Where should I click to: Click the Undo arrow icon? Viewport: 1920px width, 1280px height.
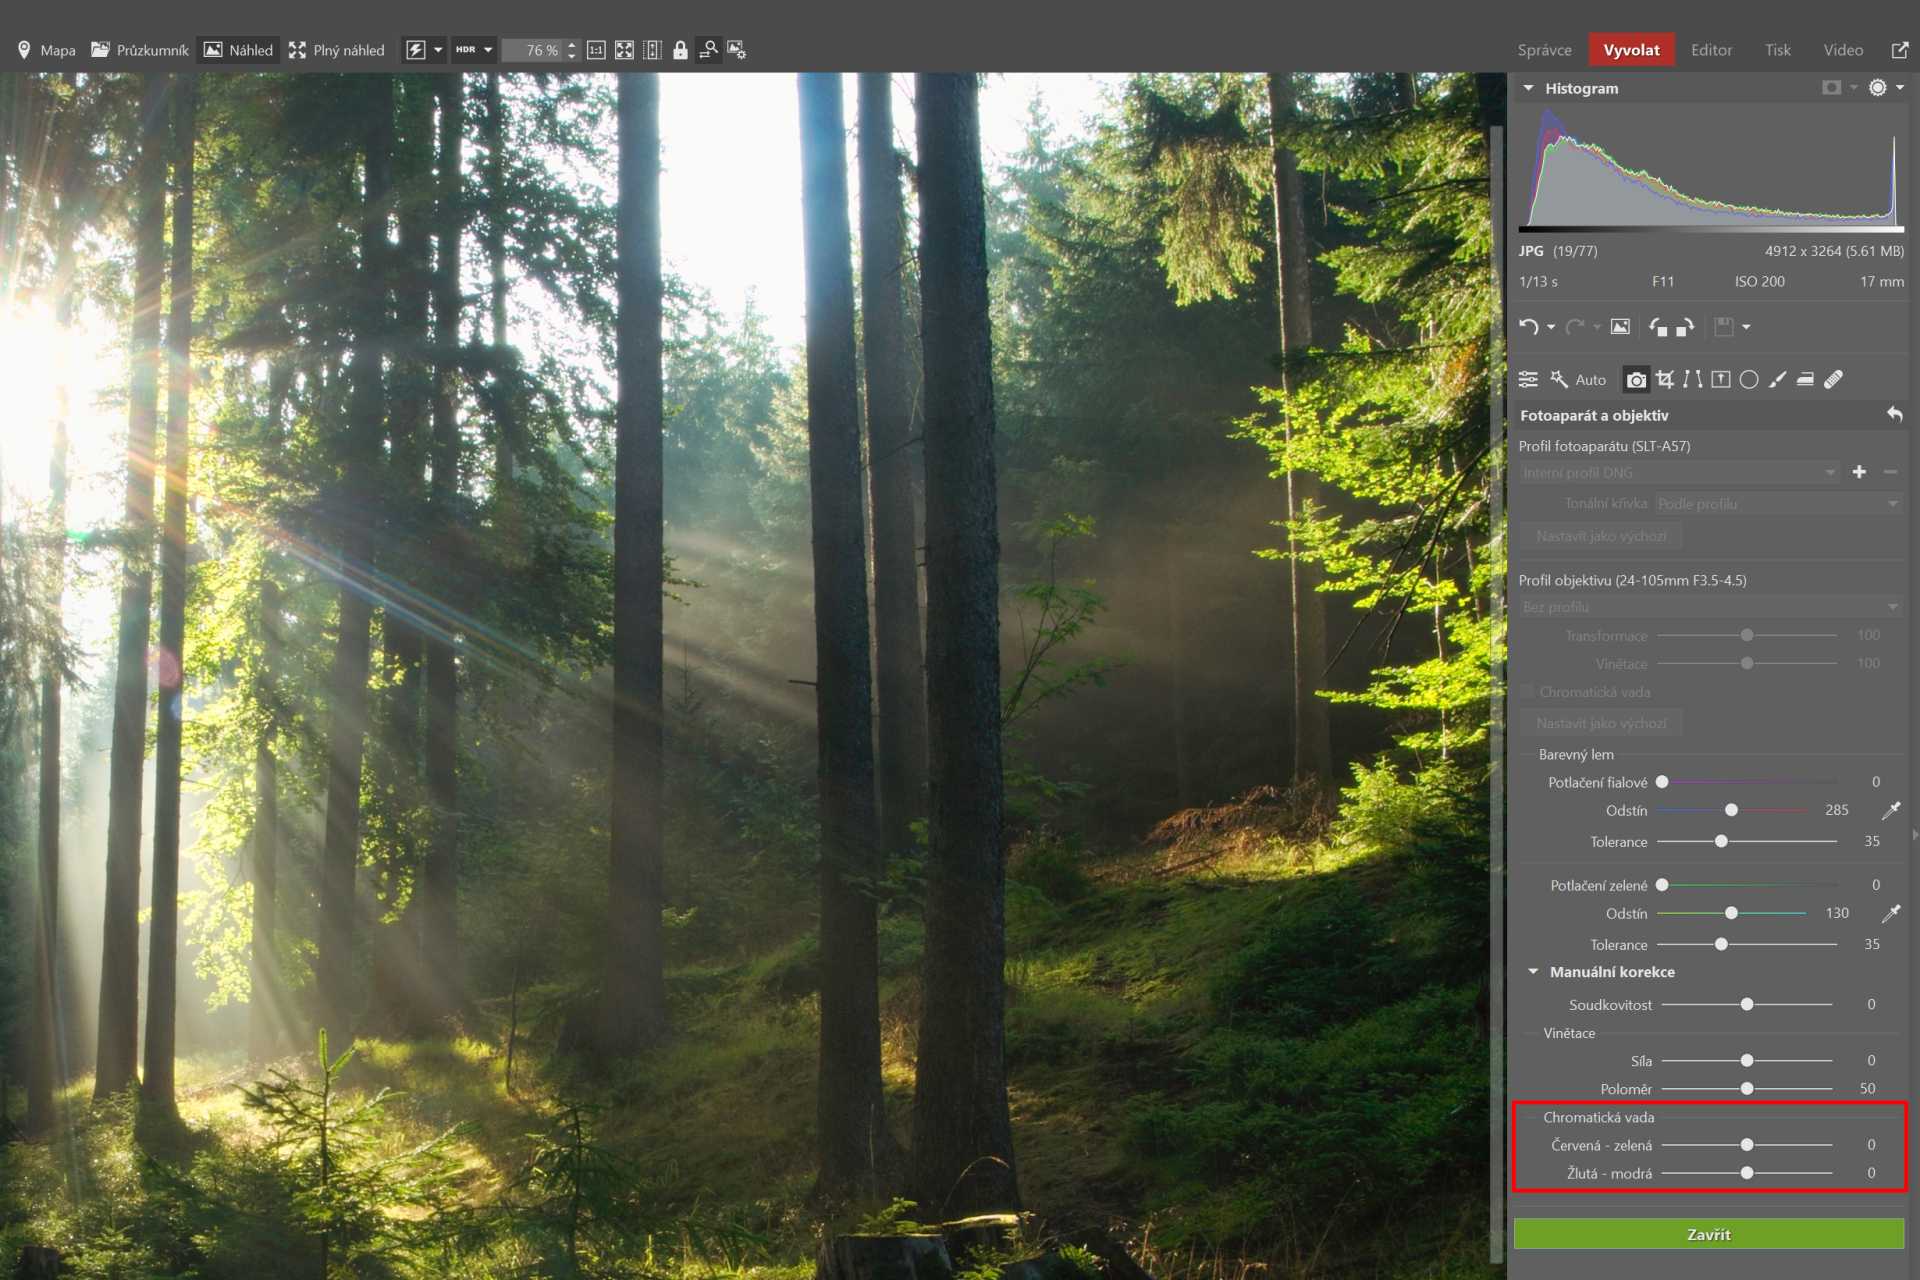coord(1528,327)
